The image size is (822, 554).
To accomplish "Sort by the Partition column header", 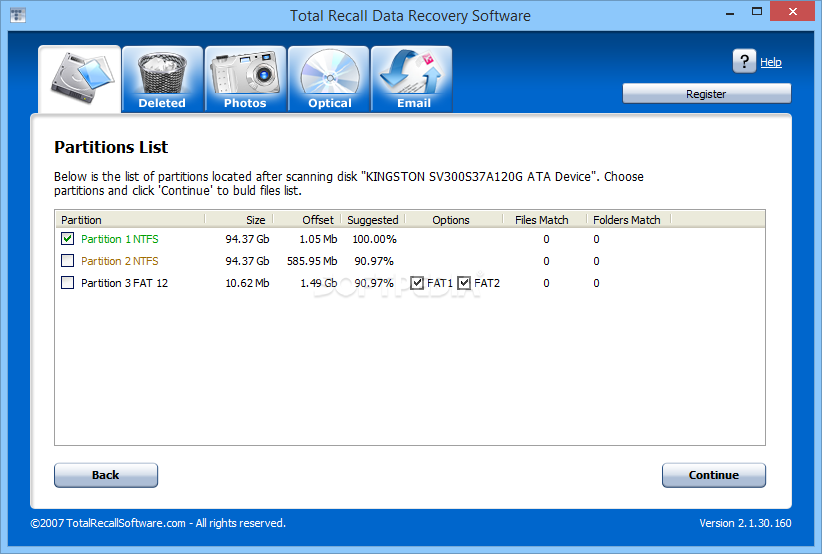I will point(130,220).
